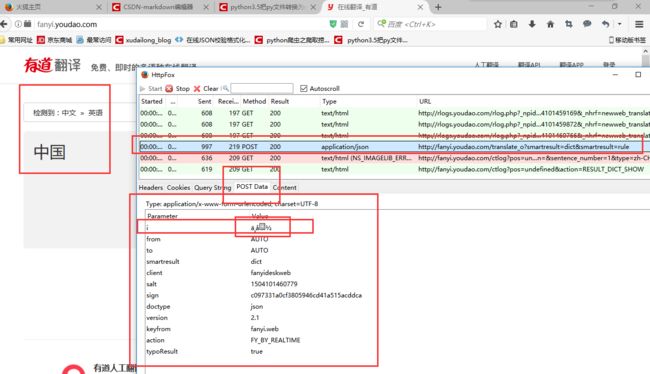
Task: Click the 中国 text in translation input
Action: (50, 152)
